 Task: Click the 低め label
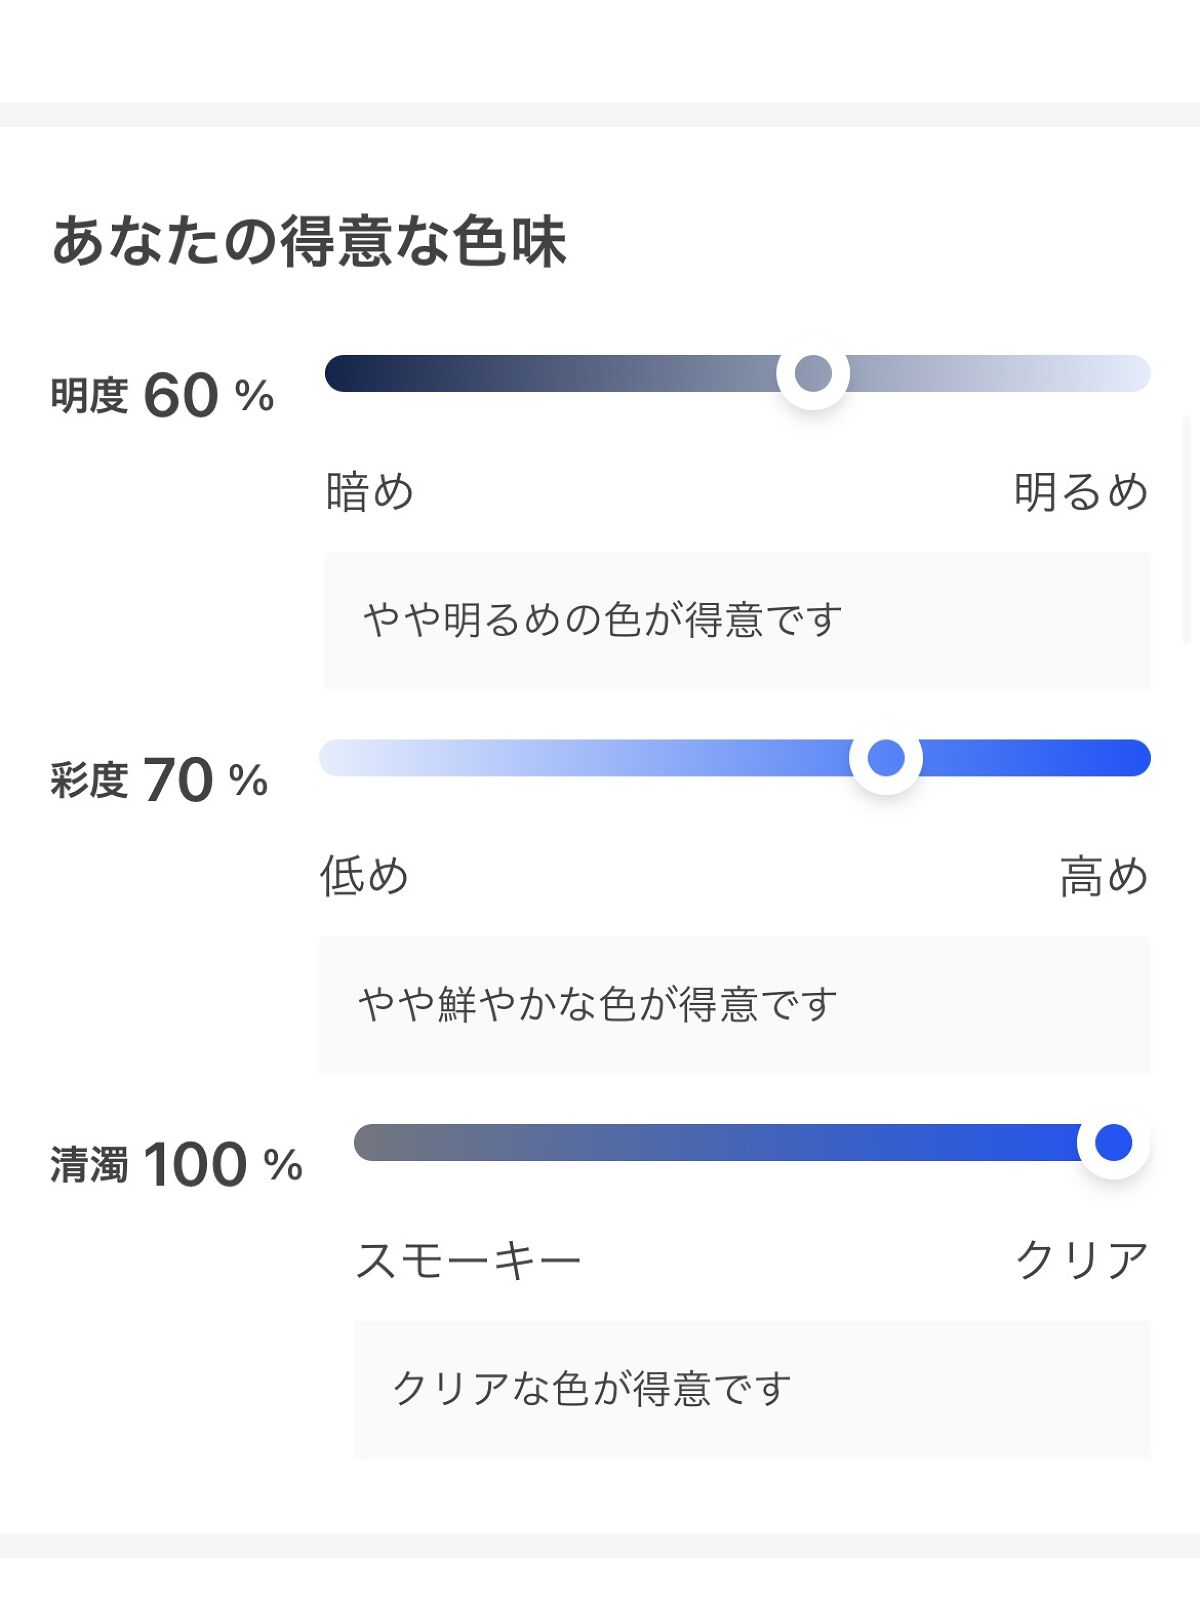coord(364,876)
